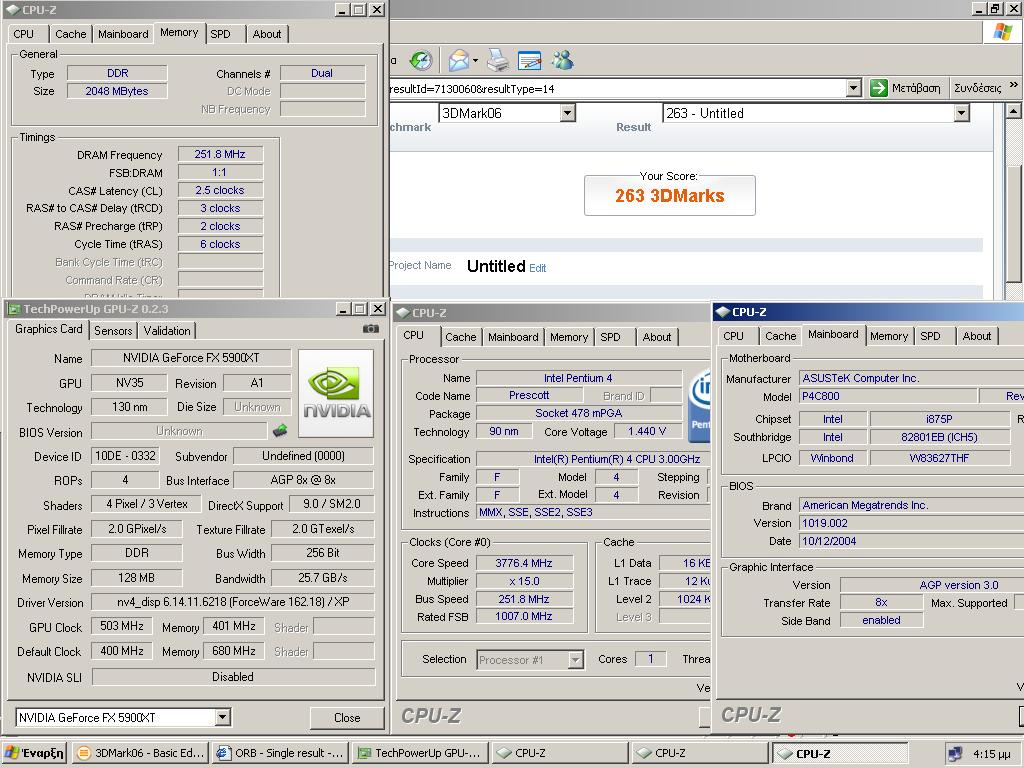Click the green Go arrow button
The image size is (1024, 768).
tap(879, 88)
